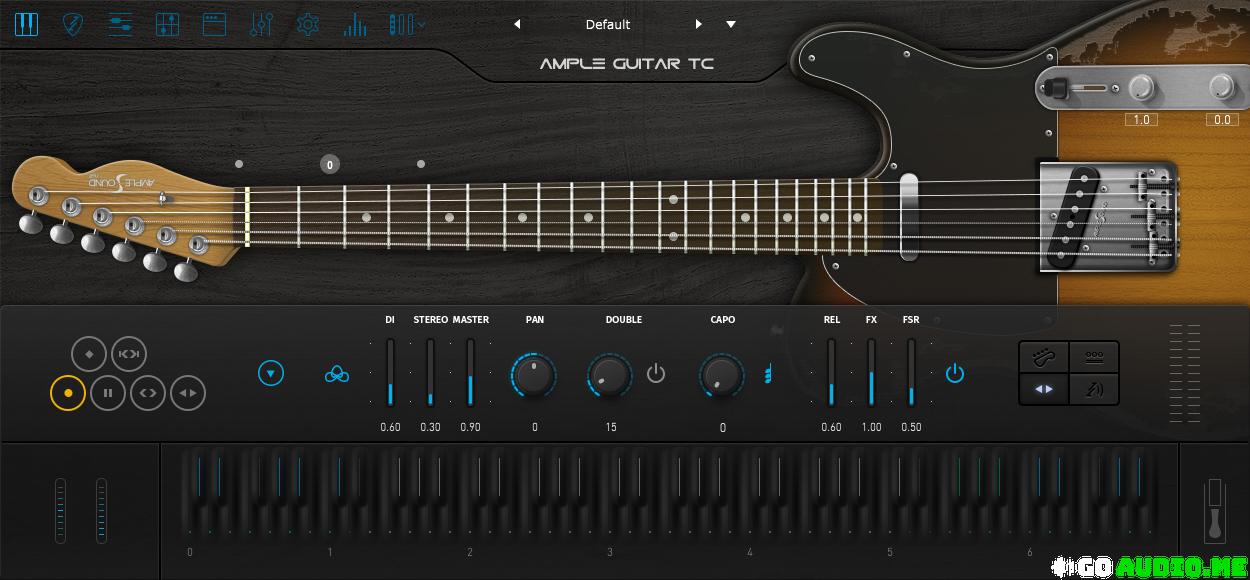Click the 0.30 STEREO value

430,427
